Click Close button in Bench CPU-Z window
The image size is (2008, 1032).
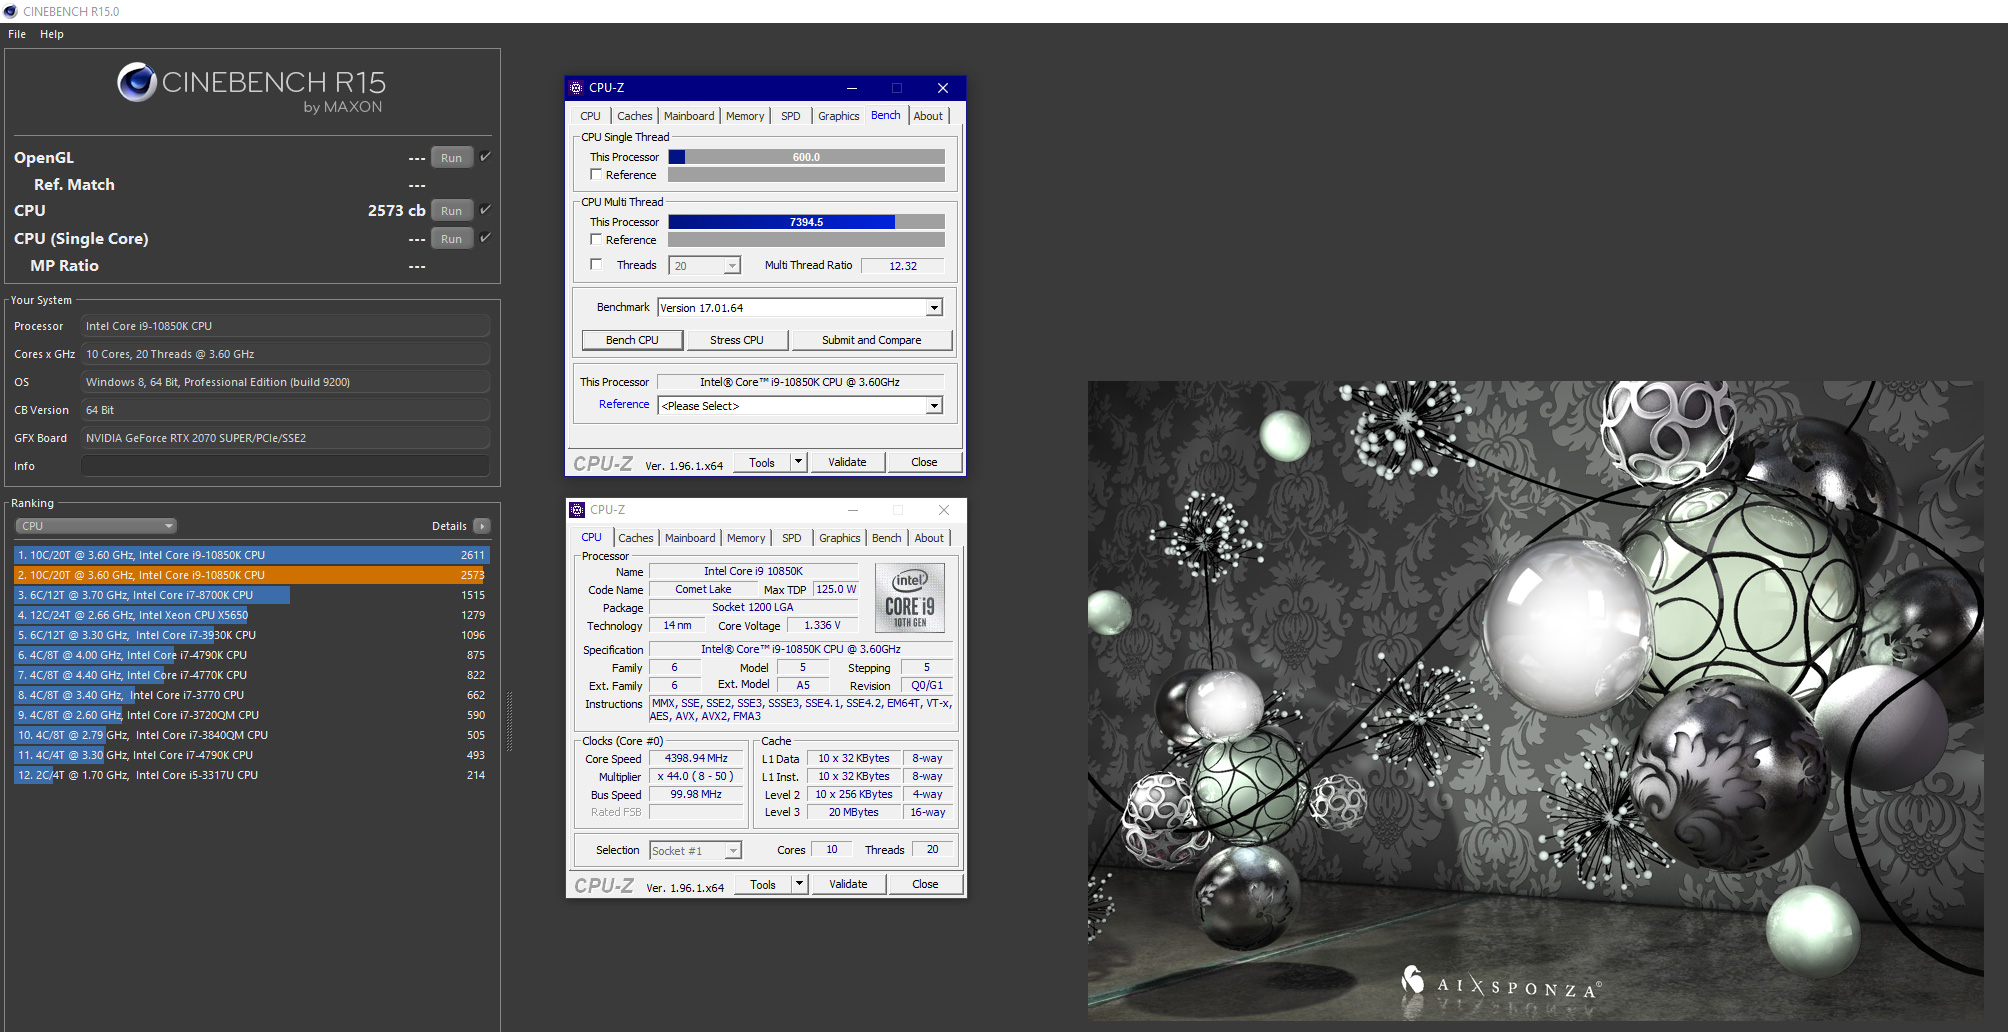pos(924,462)
